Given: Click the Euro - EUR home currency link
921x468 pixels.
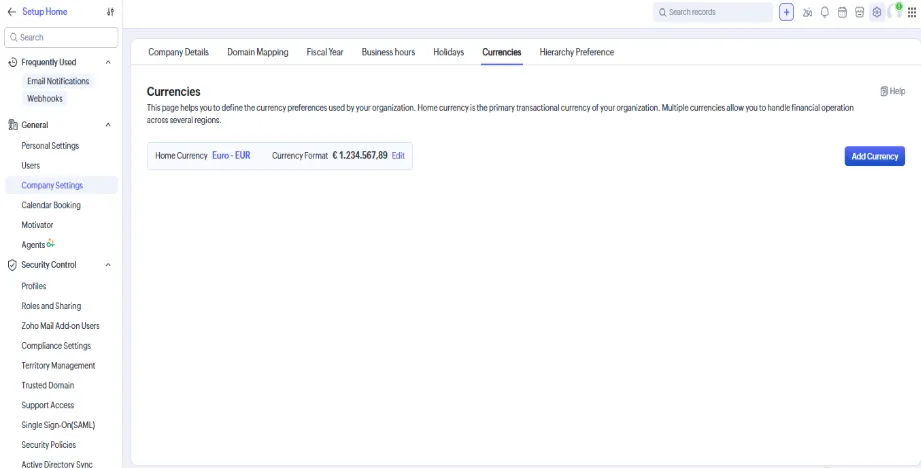Looking at the screenshot, I should (231, 156).
